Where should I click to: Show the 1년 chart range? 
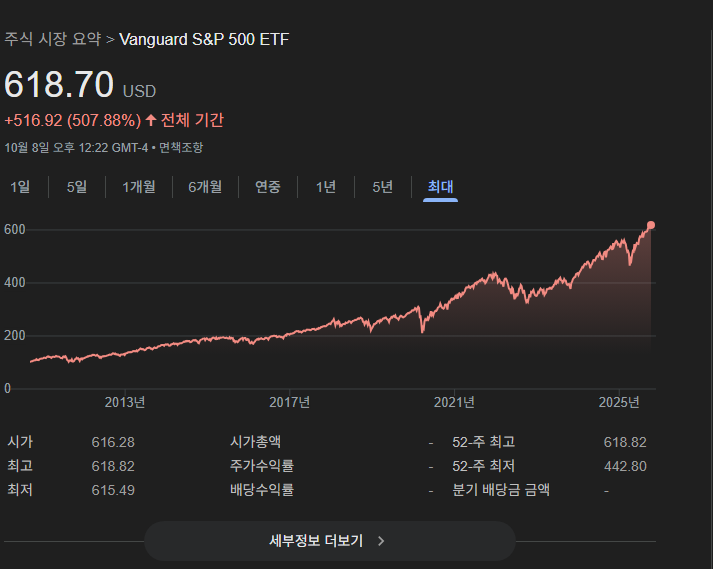pyautogui.click(x=326, y=186)
